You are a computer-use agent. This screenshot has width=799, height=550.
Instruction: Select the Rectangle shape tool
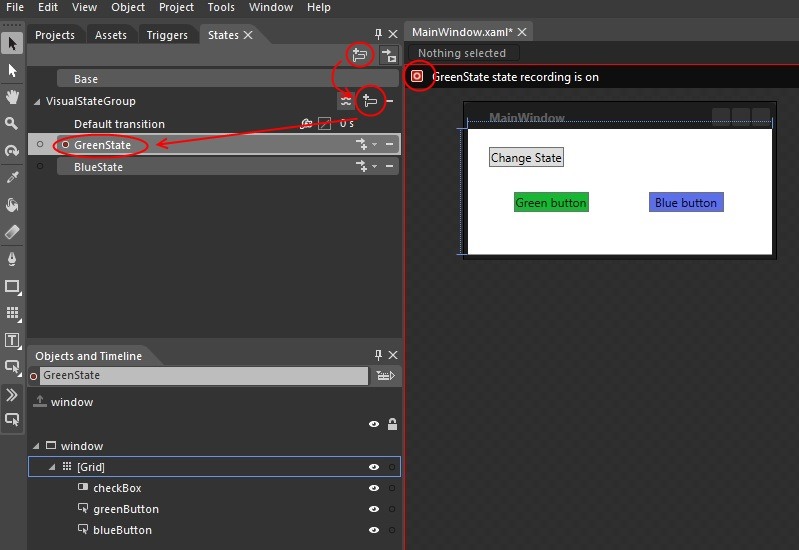click(x=13, y=287)
